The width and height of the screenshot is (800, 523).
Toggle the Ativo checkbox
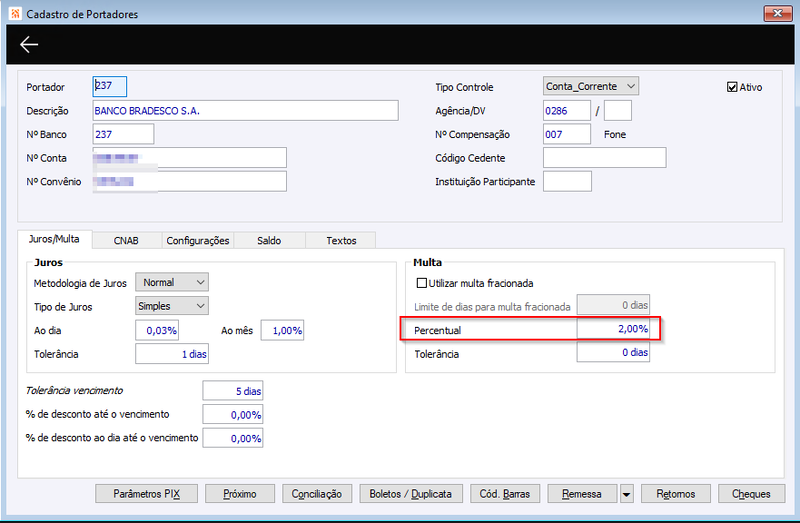tap(732, 87)
